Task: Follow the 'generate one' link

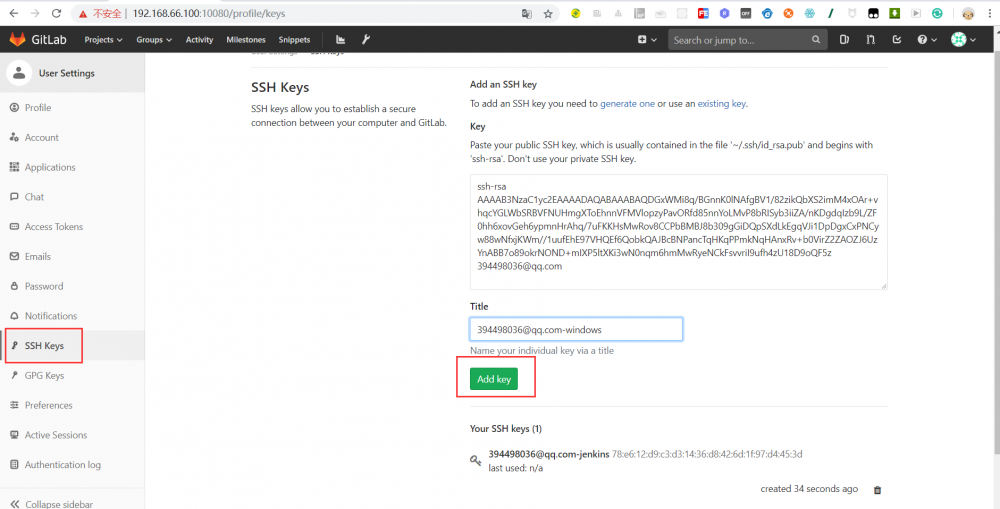Action: click(x=627, y=103)
